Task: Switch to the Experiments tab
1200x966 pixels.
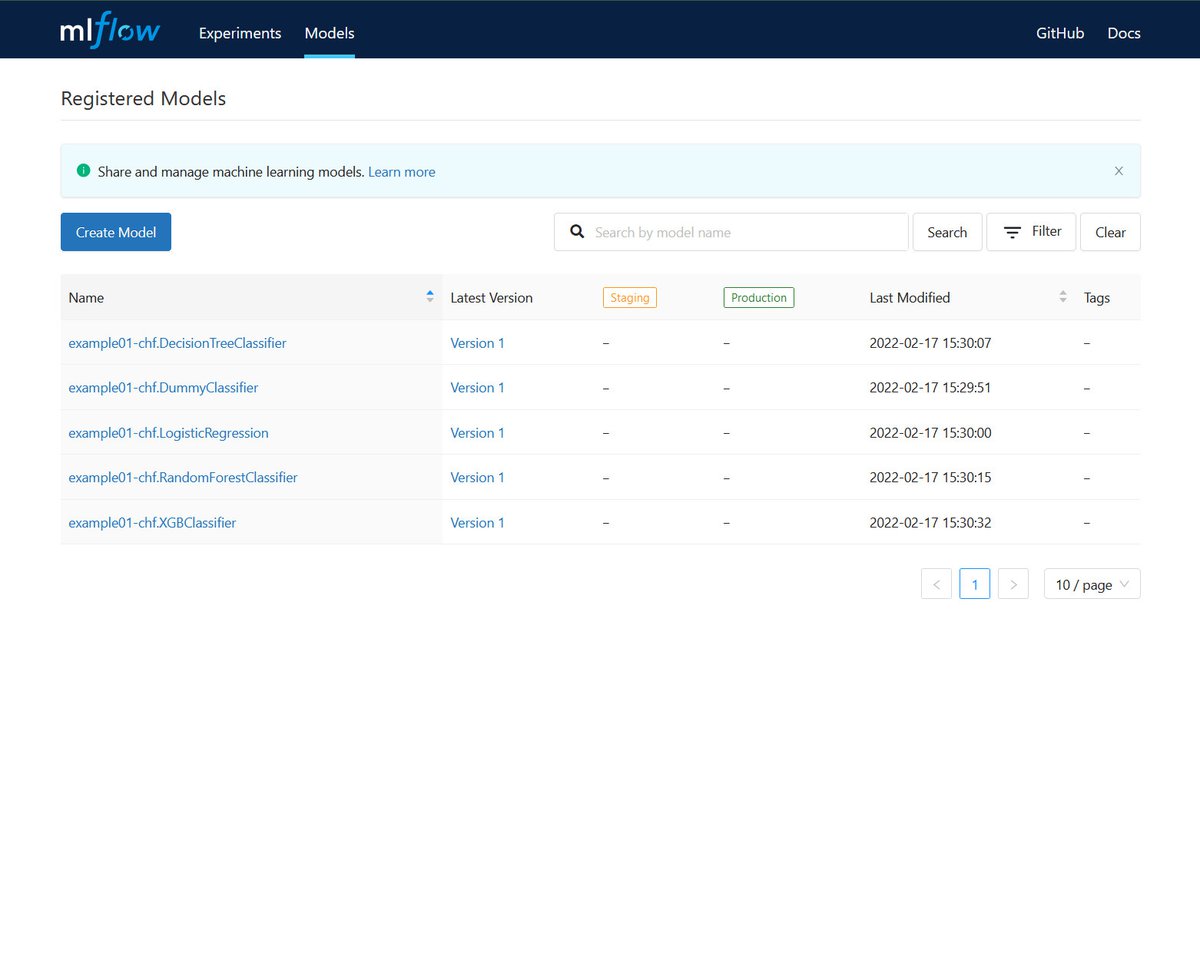Action: pyautogui.click(x=239, y=33)
